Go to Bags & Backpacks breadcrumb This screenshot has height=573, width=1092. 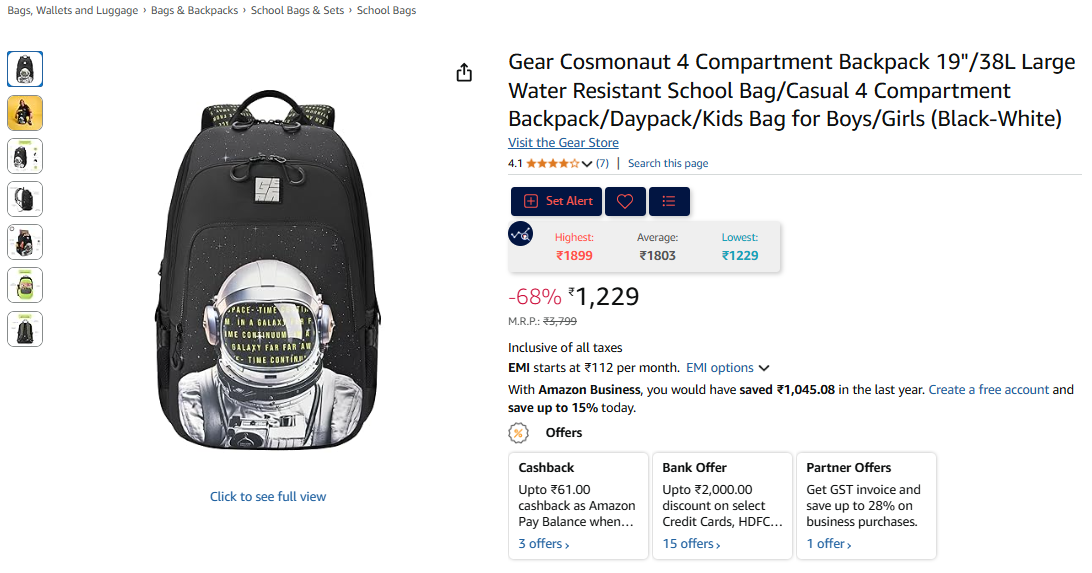tap(195, 11)
